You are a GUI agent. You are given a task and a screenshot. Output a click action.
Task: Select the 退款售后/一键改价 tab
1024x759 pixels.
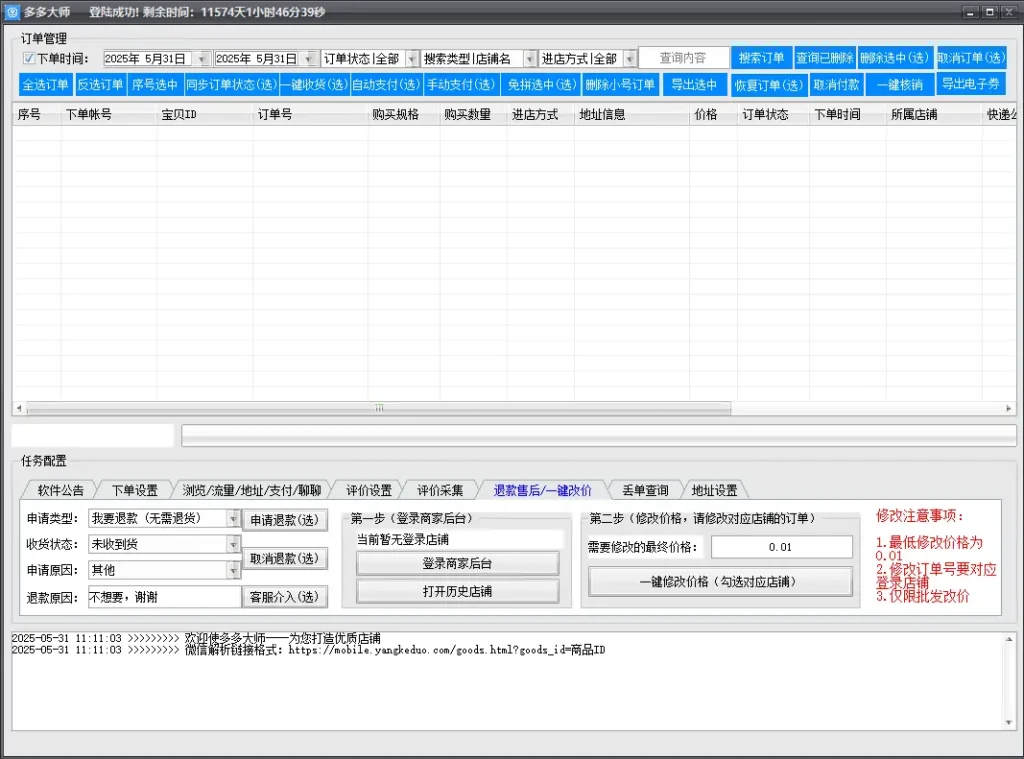pos(543,490)
